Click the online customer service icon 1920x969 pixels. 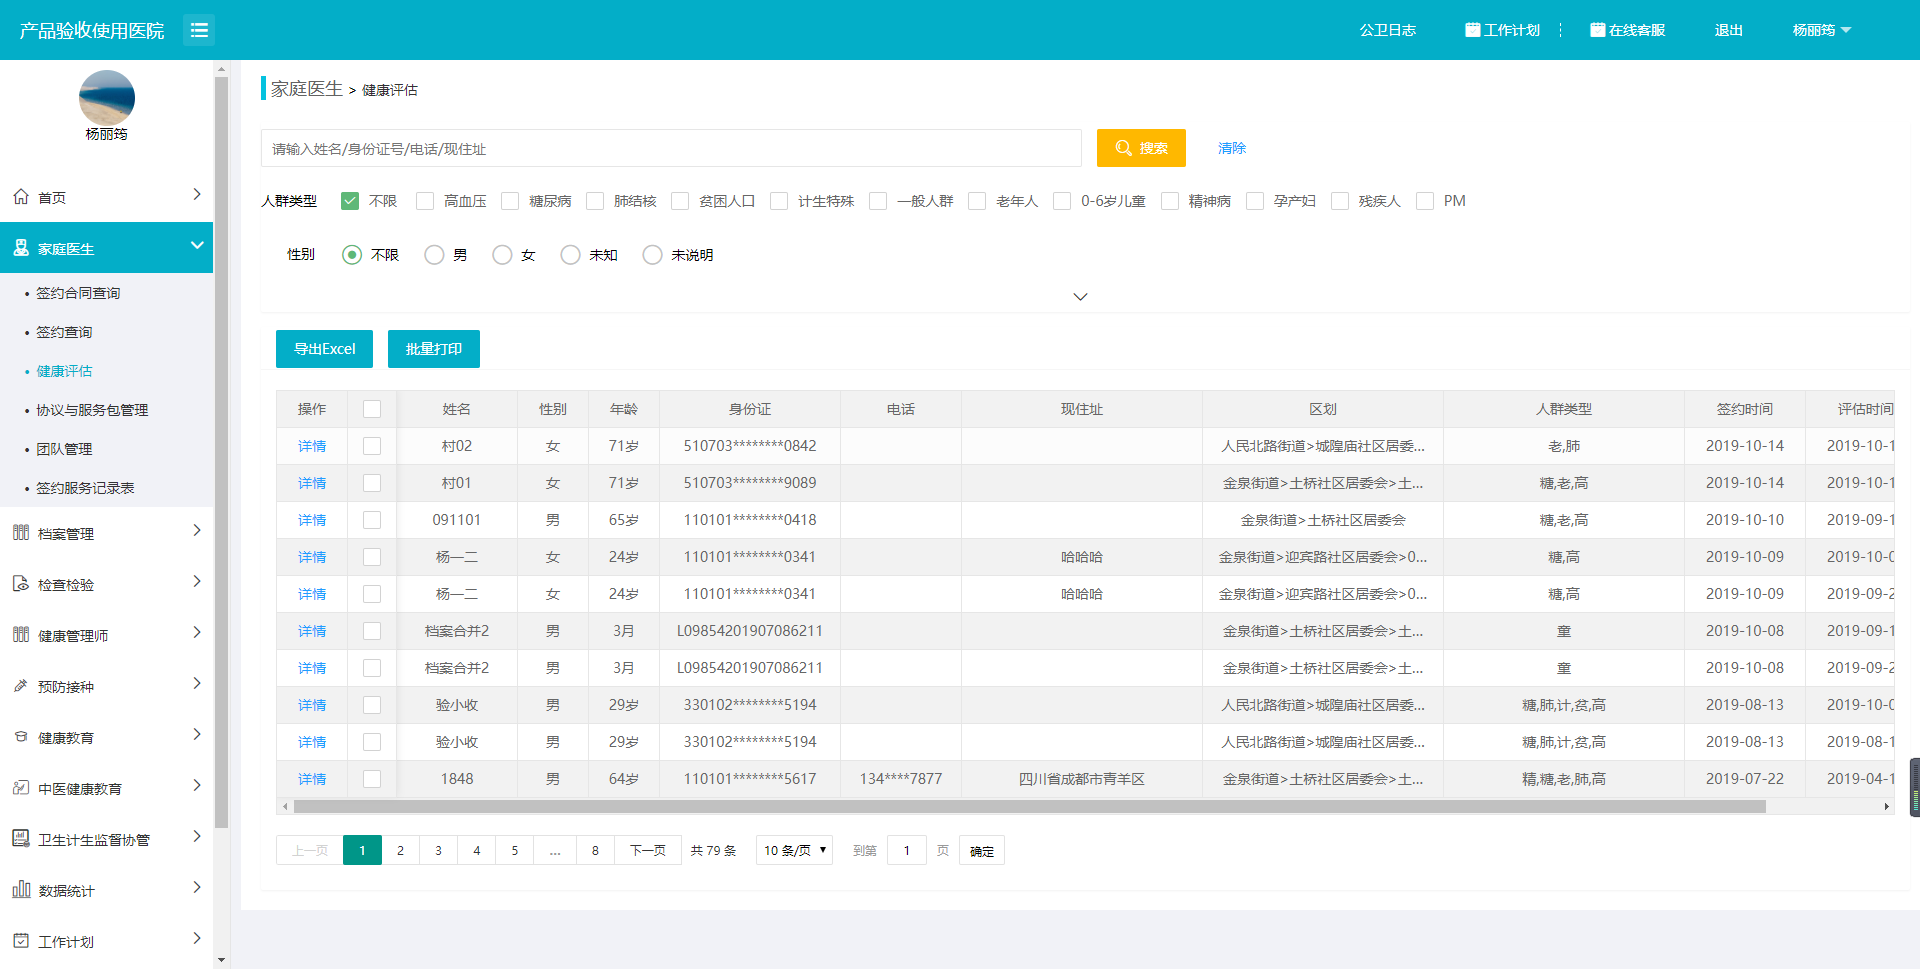[1597, 30]
